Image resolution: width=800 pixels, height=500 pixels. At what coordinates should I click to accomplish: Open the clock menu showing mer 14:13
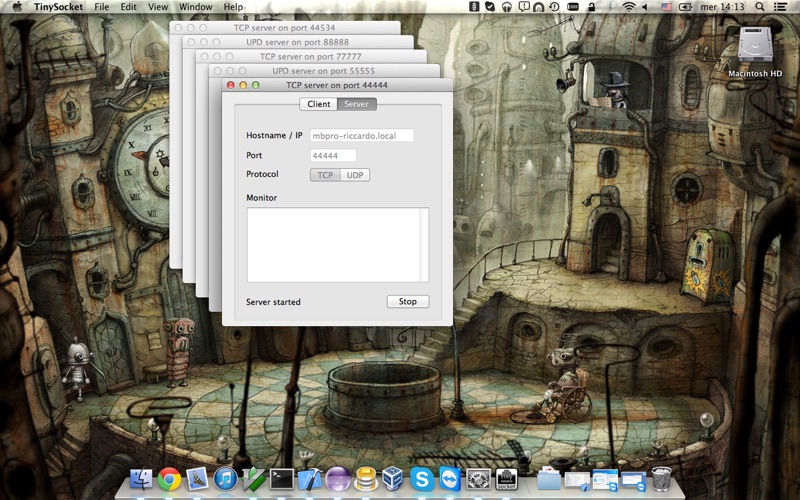[x=722, y=7]
